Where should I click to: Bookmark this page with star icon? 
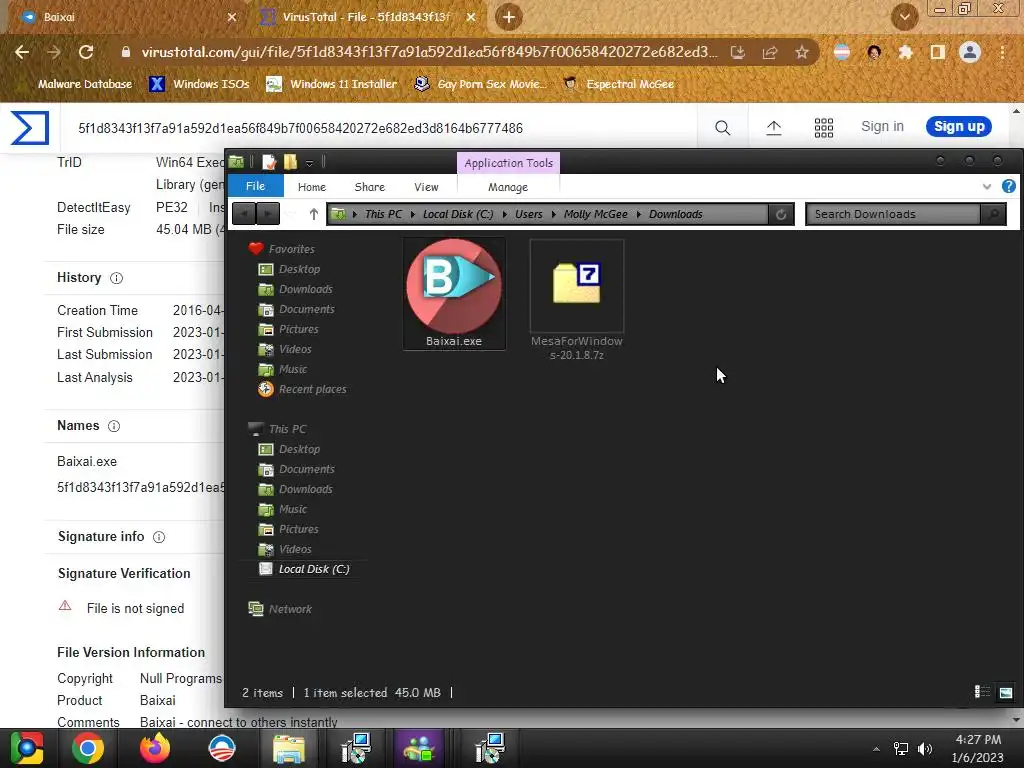coord(802,52)
